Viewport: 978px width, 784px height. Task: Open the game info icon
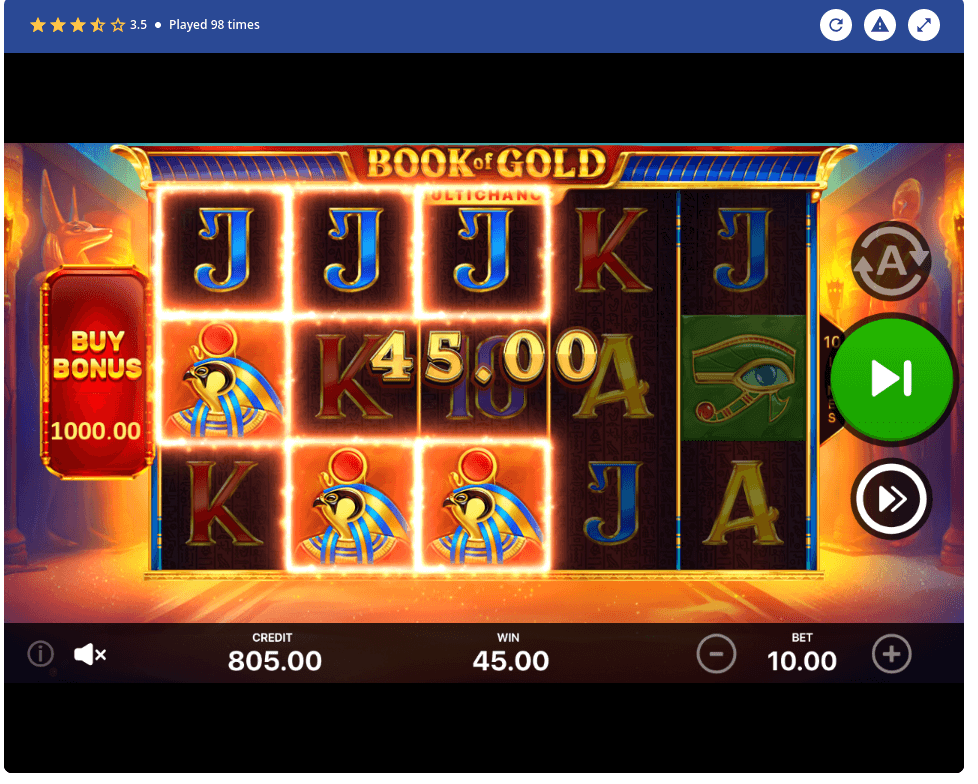click(x=41, y=654)
